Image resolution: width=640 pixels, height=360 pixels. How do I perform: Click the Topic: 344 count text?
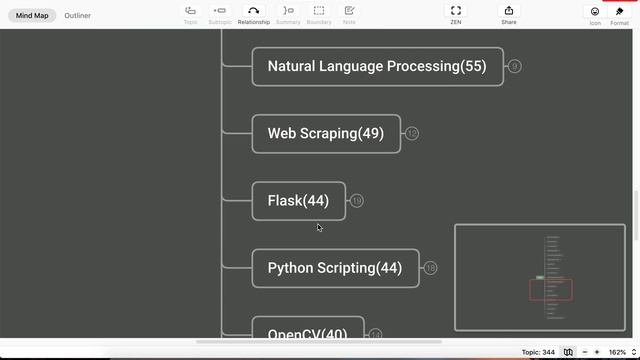tap(538, 352)
